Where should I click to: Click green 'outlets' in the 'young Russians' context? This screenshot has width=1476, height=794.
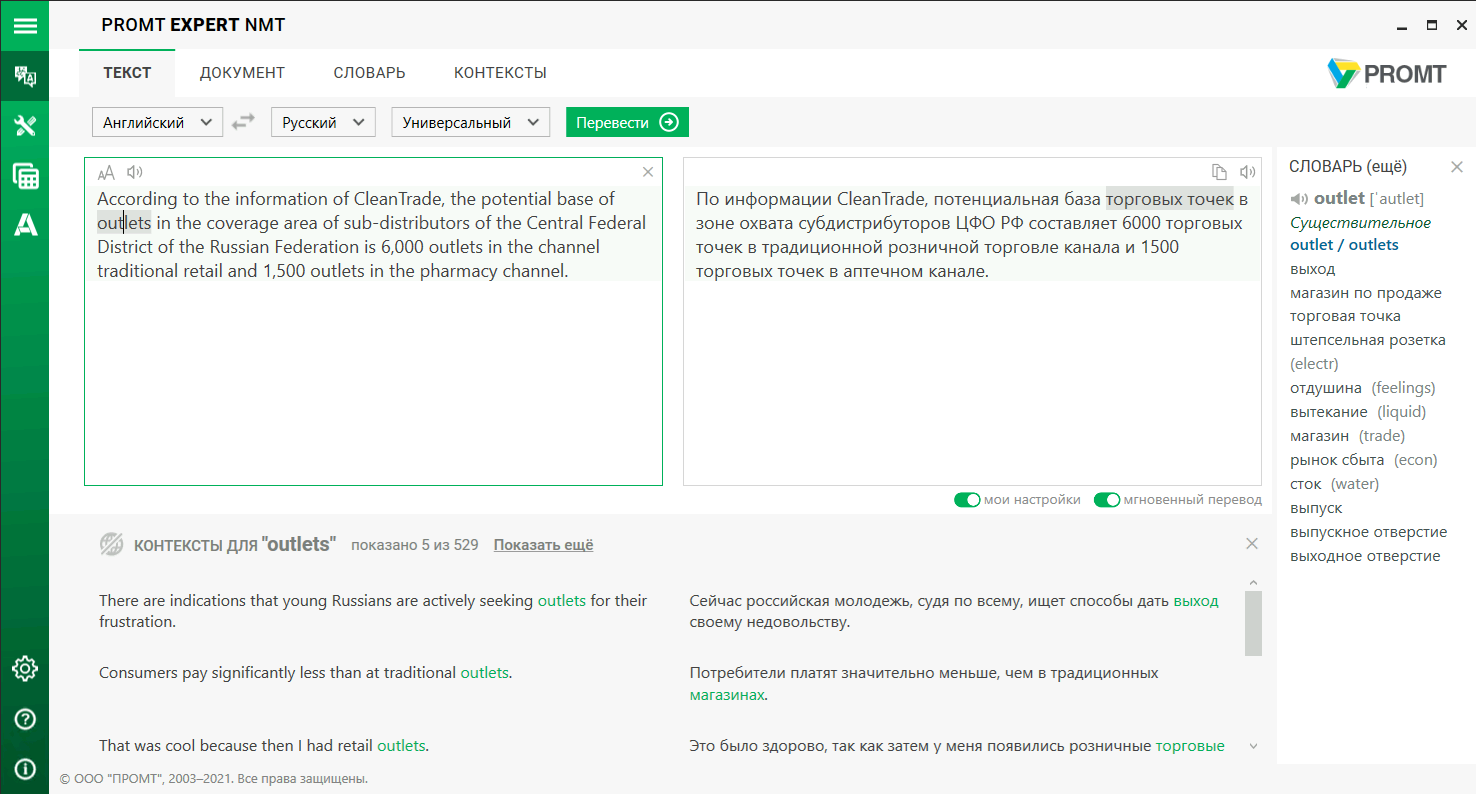(562, 601)
